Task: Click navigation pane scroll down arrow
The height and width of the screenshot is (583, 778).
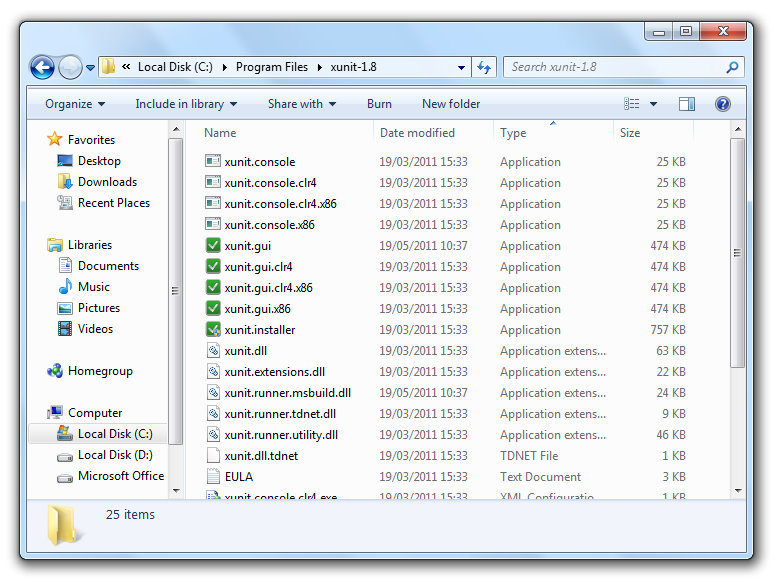Action: pyautogui.click(x=176, y=490)
